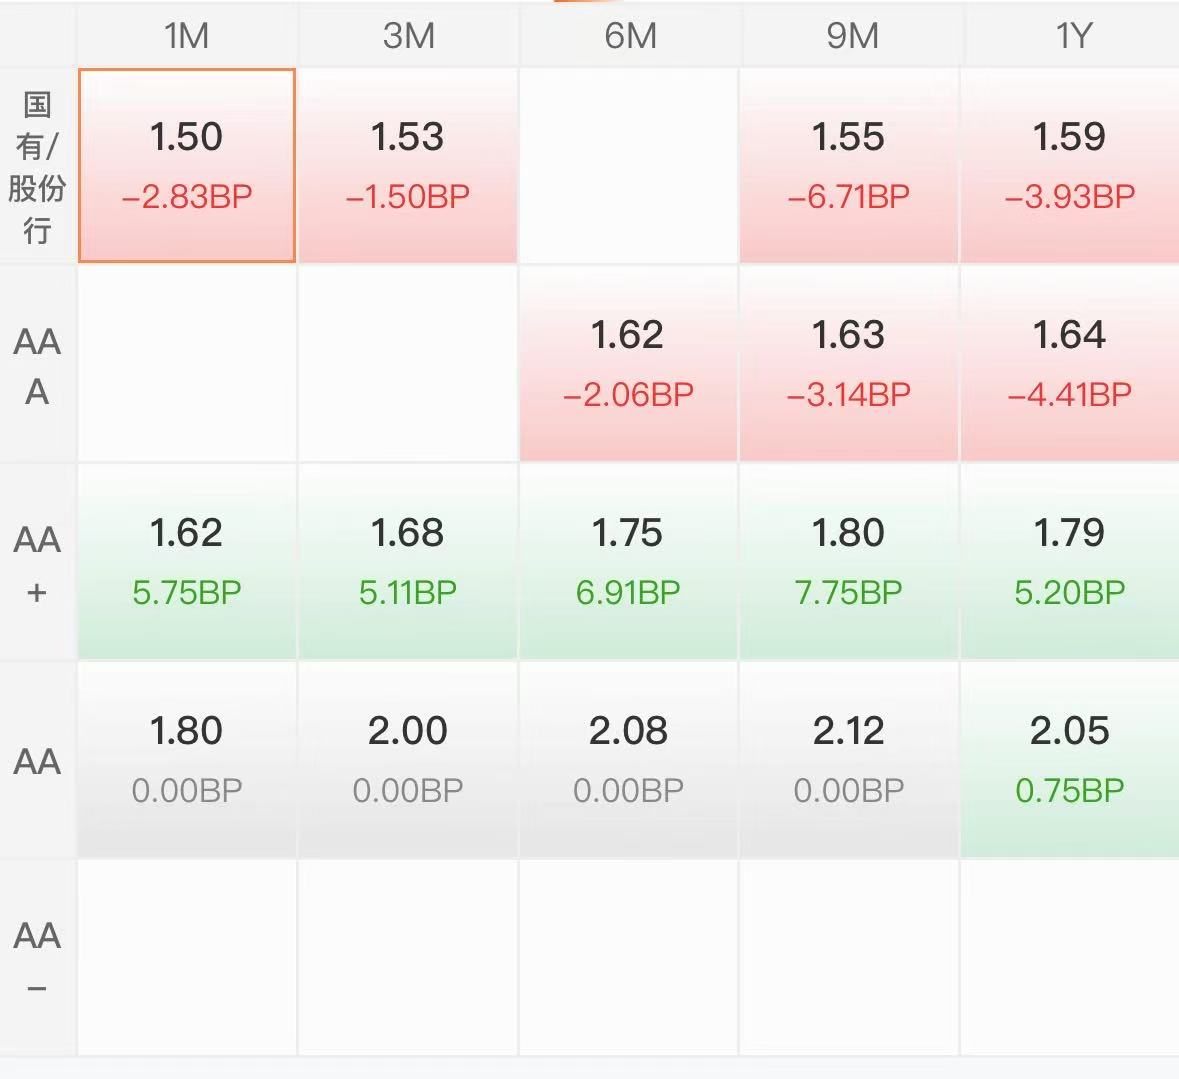Image resolution: width=1179 pixels, height=1079 pixels.
Task: Open the highlighted 1.50 cell with -2.83BP
Action: point(186,165)
